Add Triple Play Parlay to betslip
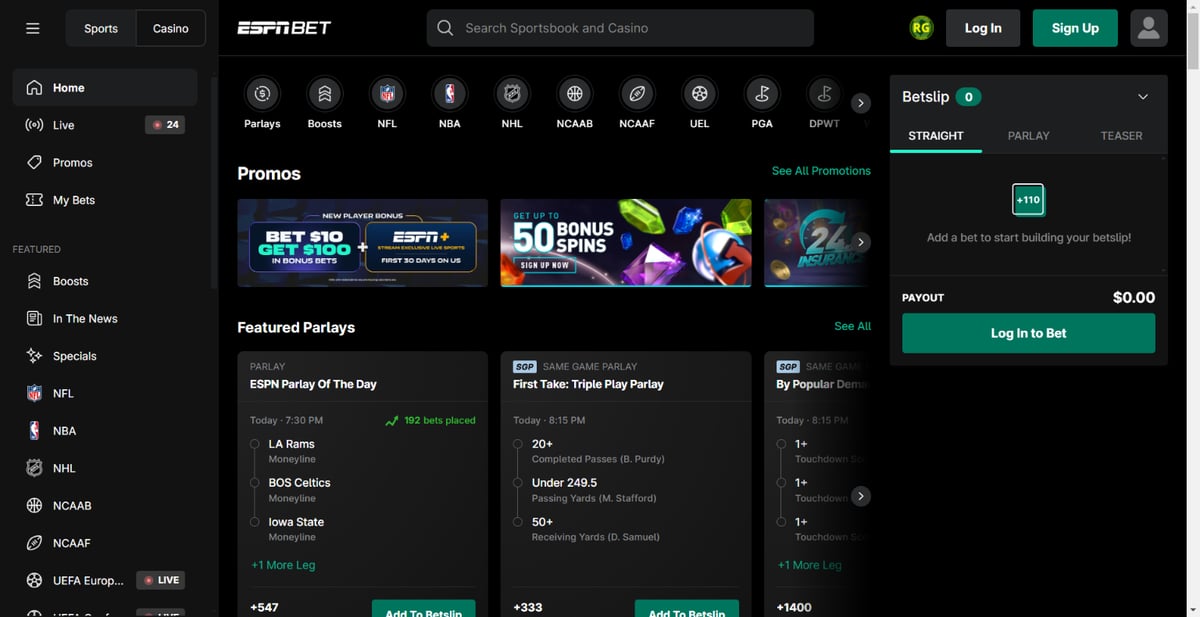The height and width of the screenshot is (617, 1200). 687,608
